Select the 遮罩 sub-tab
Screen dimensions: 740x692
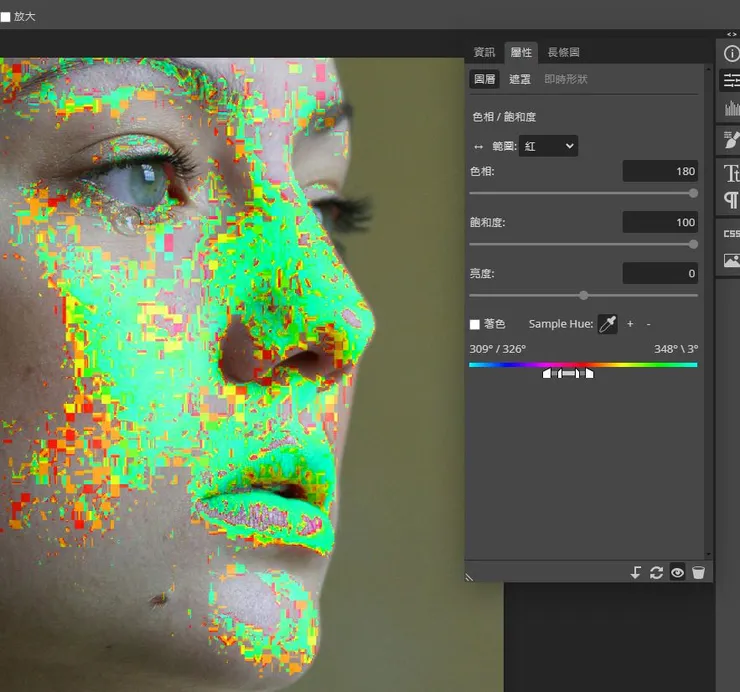tap(520, 79)
